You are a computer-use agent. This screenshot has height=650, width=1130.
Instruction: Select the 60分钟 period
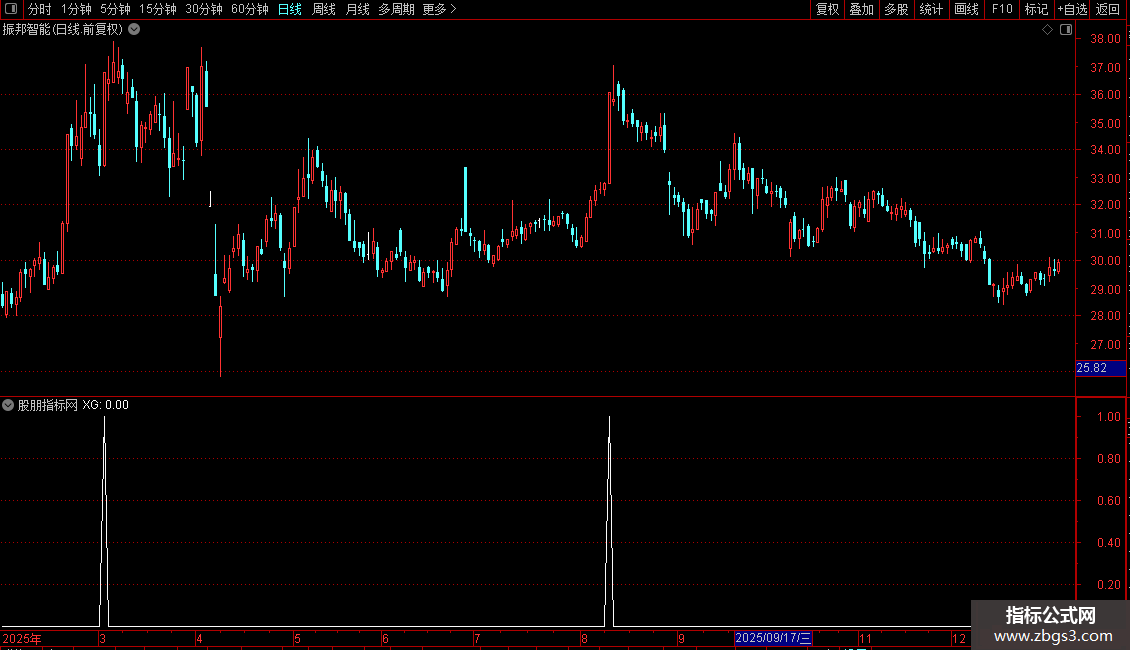(x=250, y=9)
